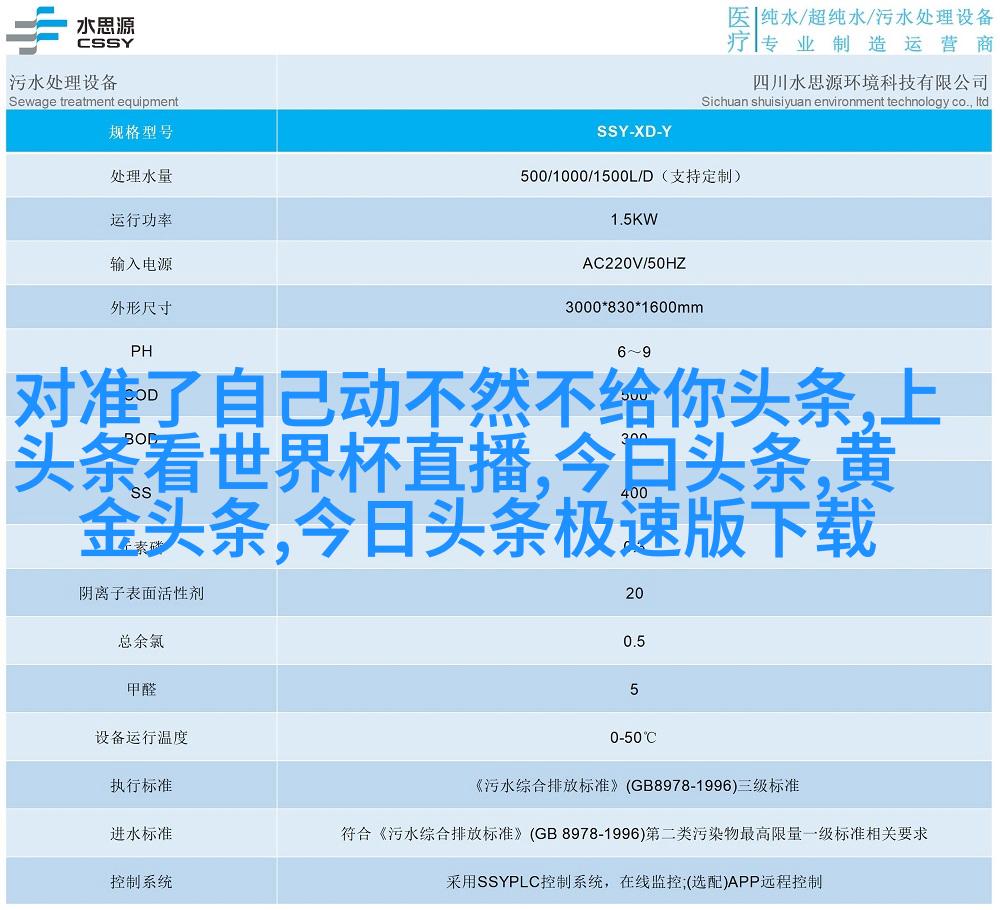Click the 执行标准 row label

(x=141, y=786)
